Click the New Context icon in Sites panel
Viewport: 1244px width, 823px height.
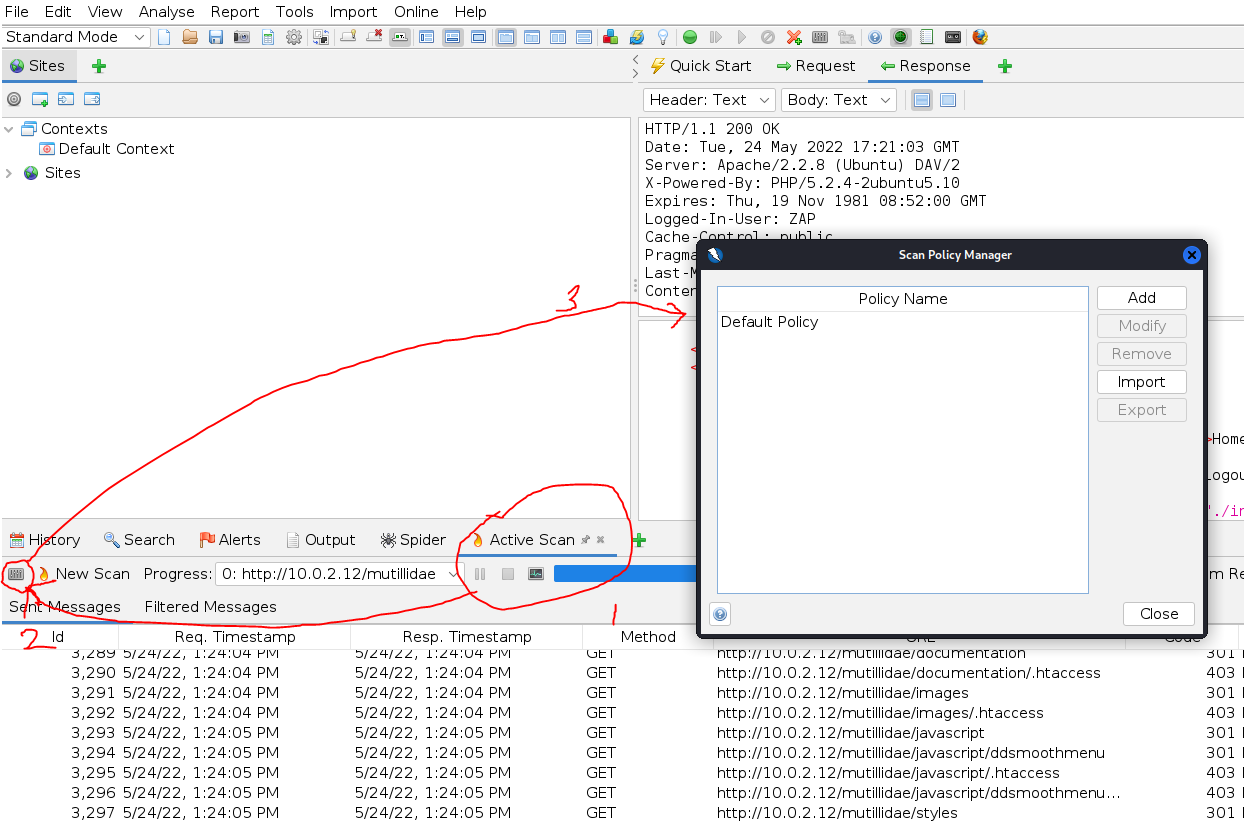click(40, 99)
